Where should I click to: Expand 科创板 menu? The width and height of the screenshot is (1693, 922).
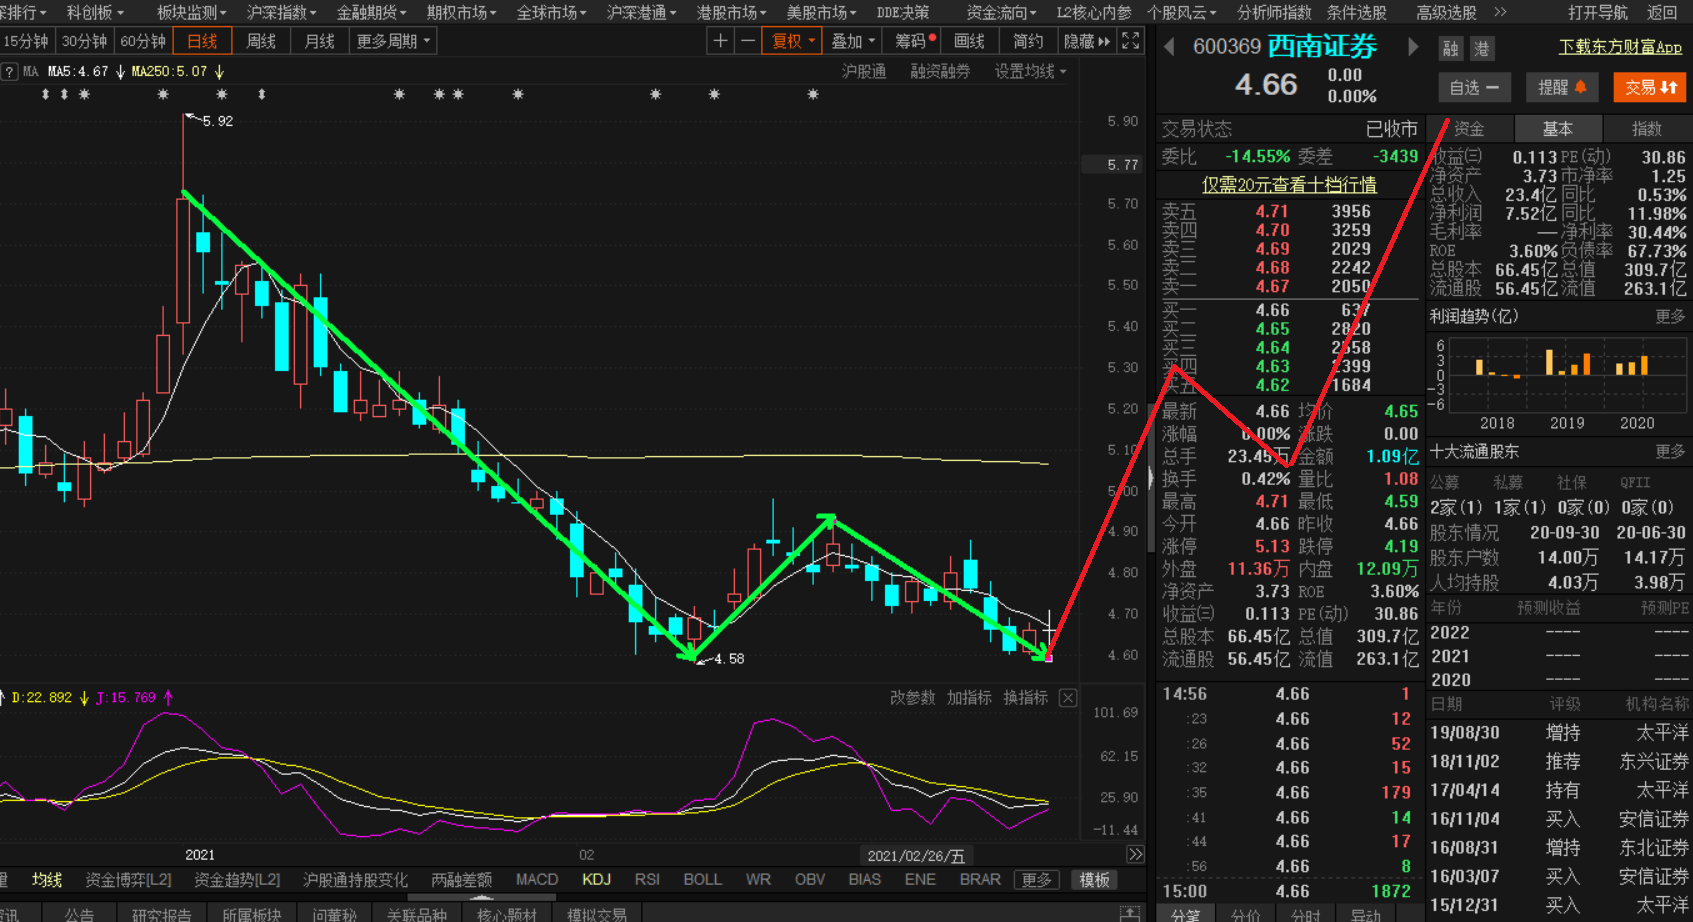click(95, 12)
